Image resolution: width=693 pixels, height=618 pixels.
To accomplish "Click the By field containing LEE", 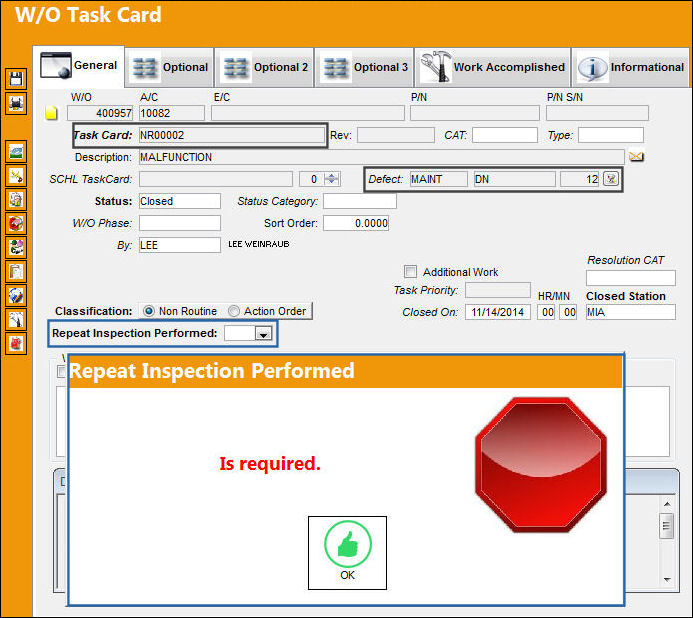I will 179,245.
